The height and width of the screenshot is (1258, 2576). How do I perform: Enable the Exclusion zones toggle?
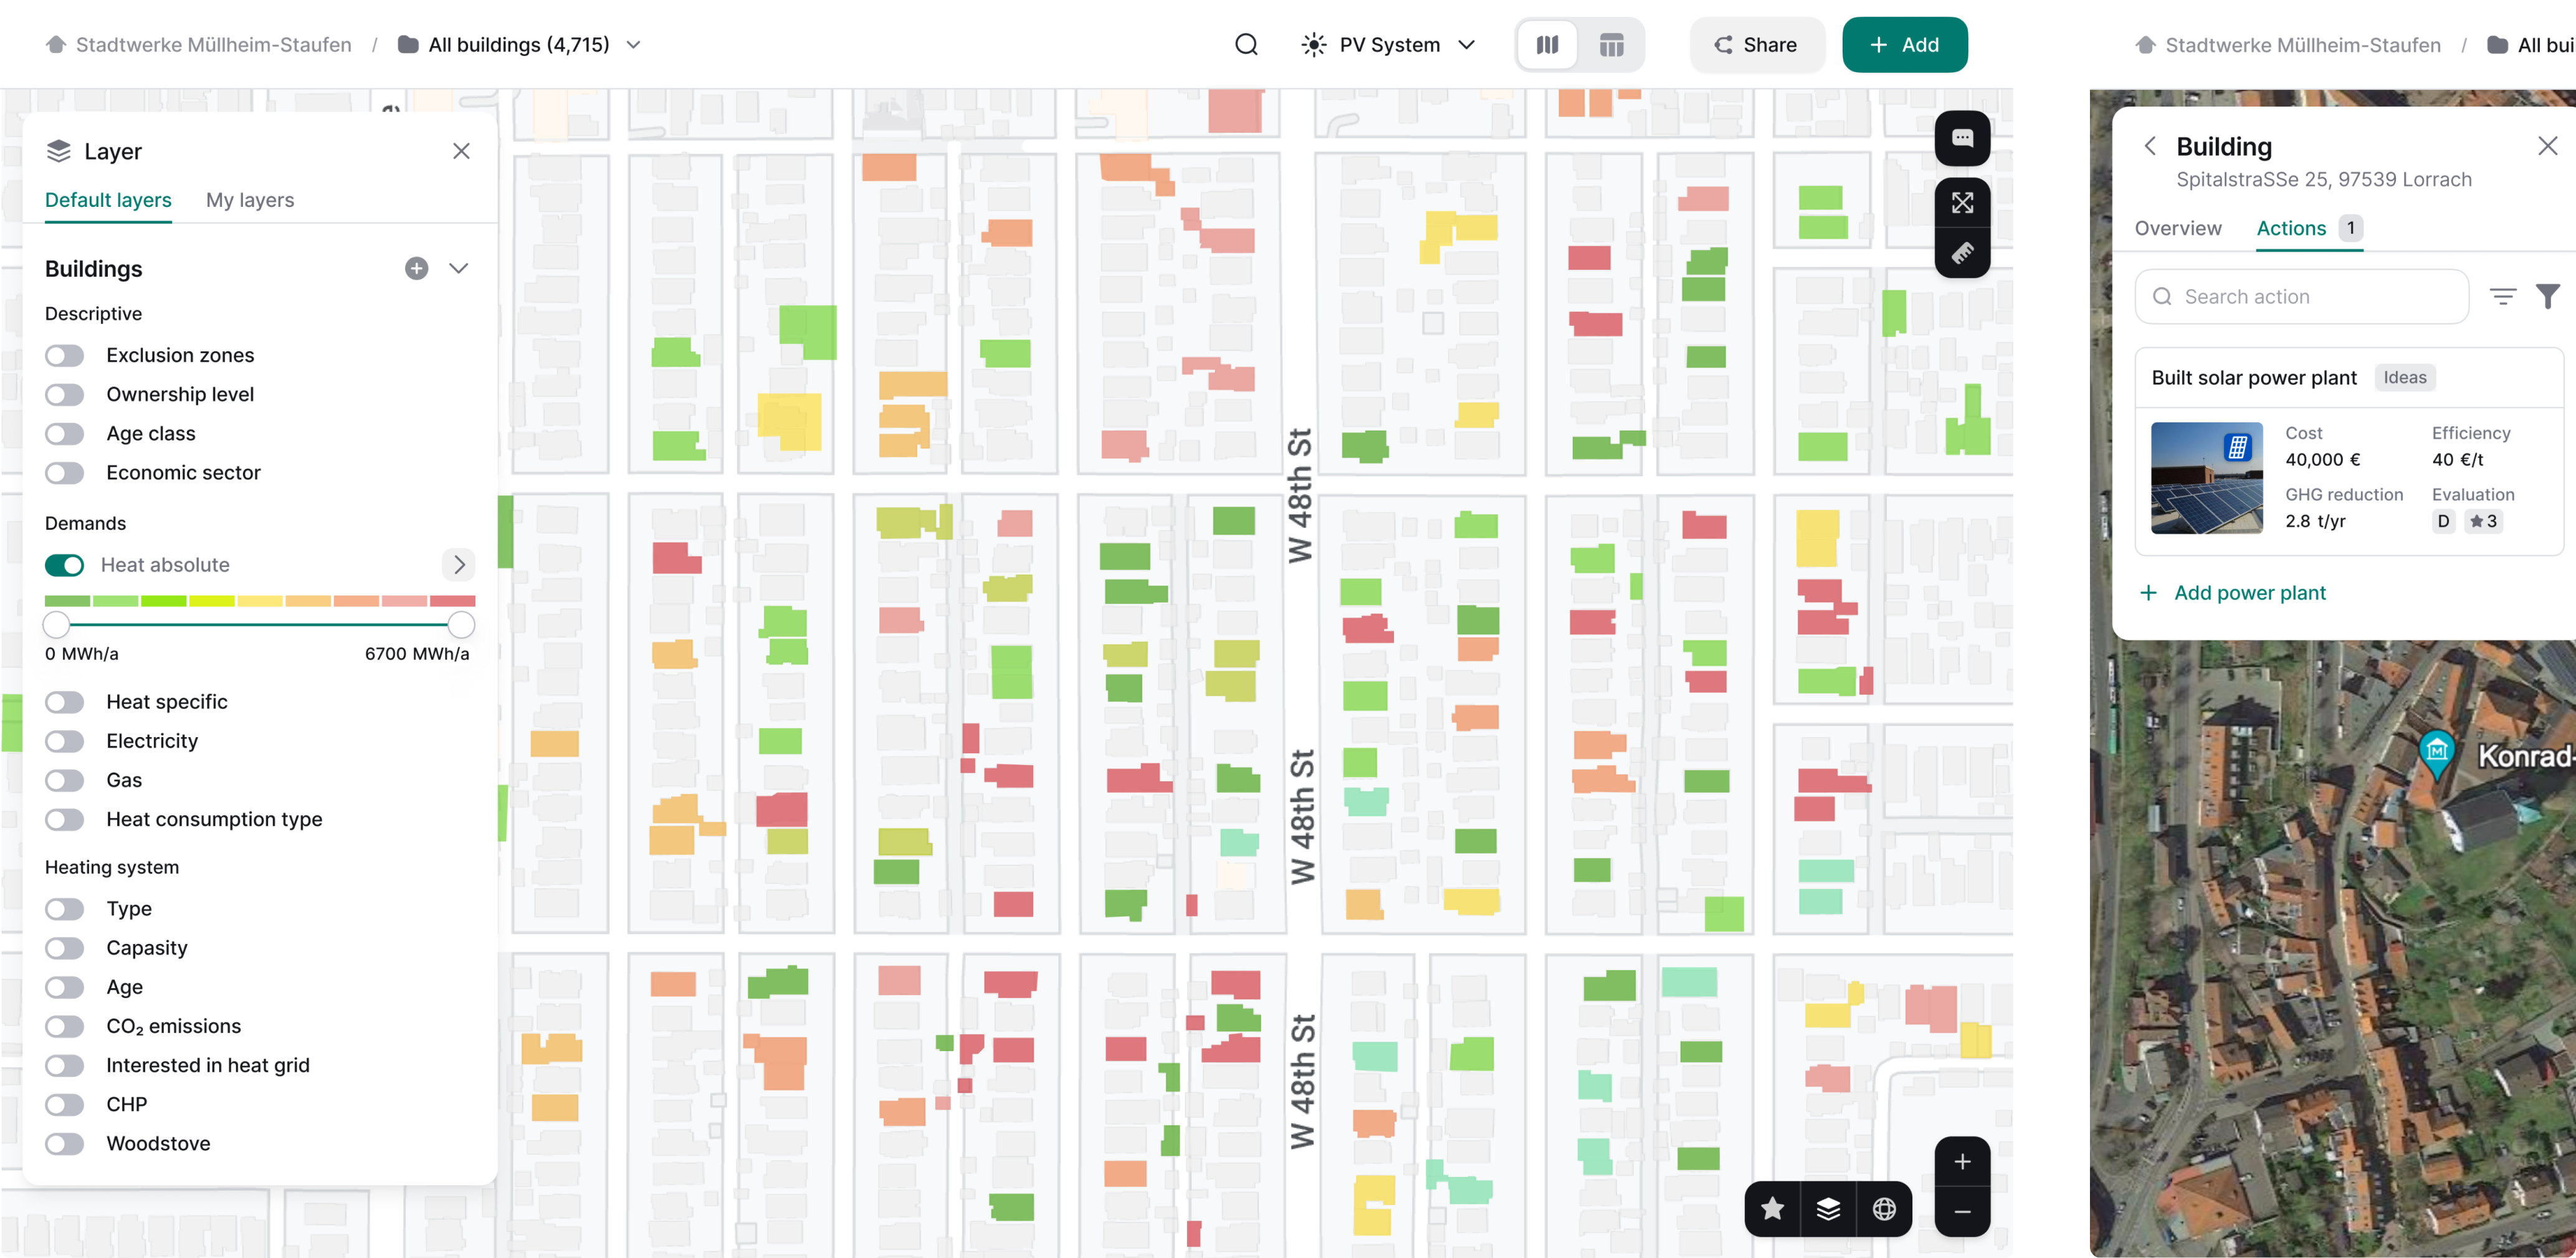click(x=65, y=356)
